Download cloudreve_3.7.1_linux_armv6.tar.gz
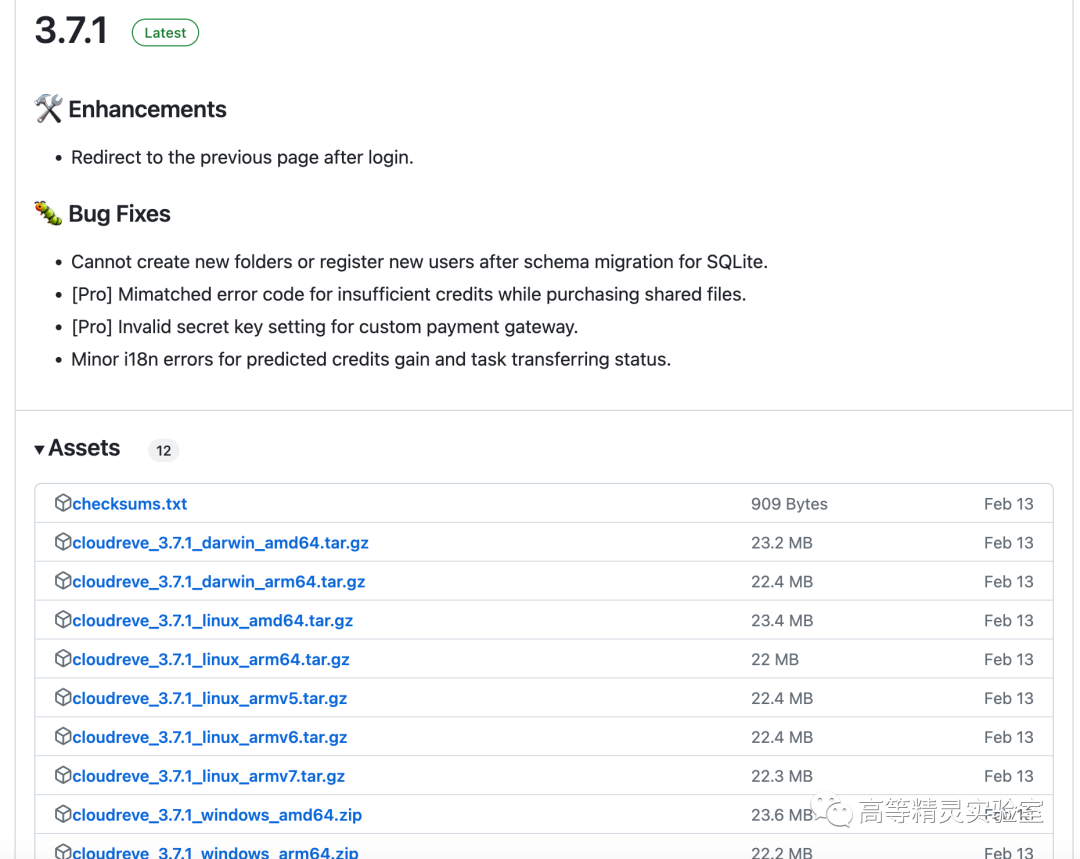Viewport: 1080px width, 859px height. pyautogui.click(x=209, y=738)
